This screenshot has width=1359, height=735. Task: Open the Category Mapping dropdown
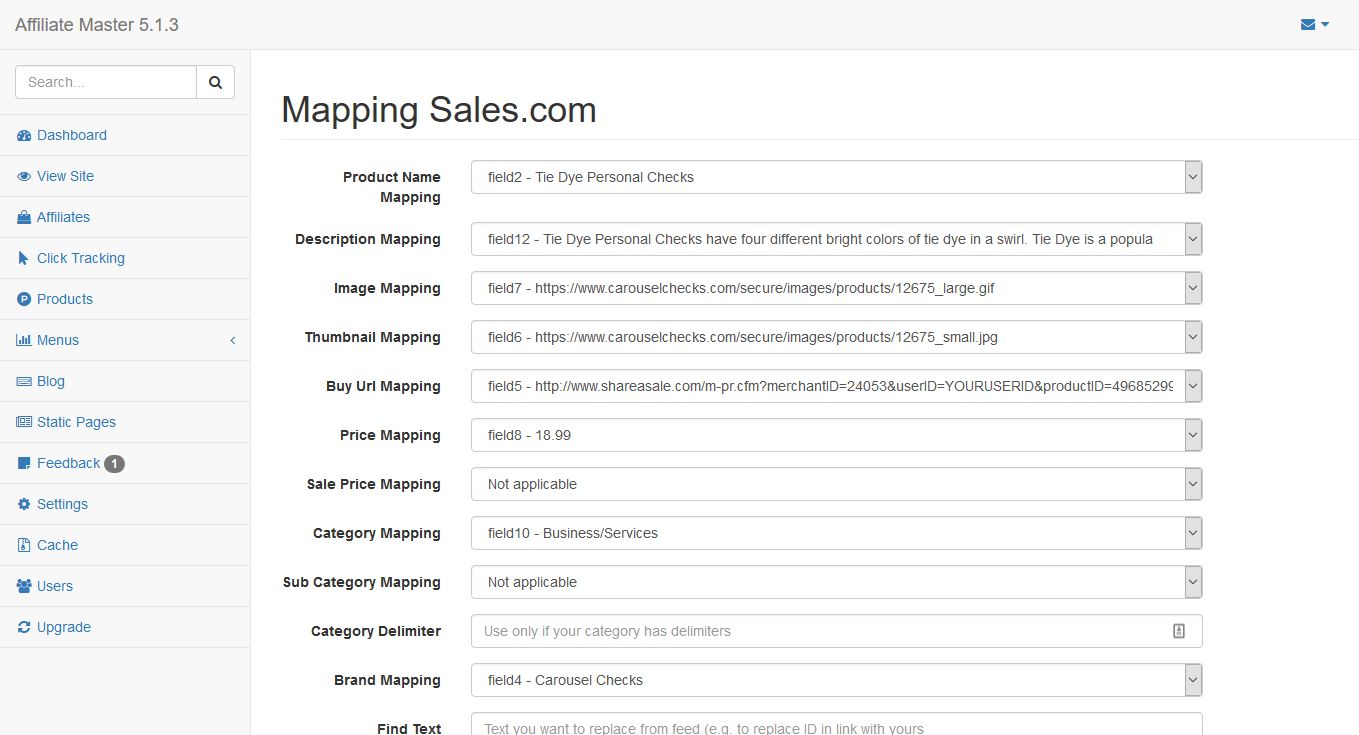837,533
